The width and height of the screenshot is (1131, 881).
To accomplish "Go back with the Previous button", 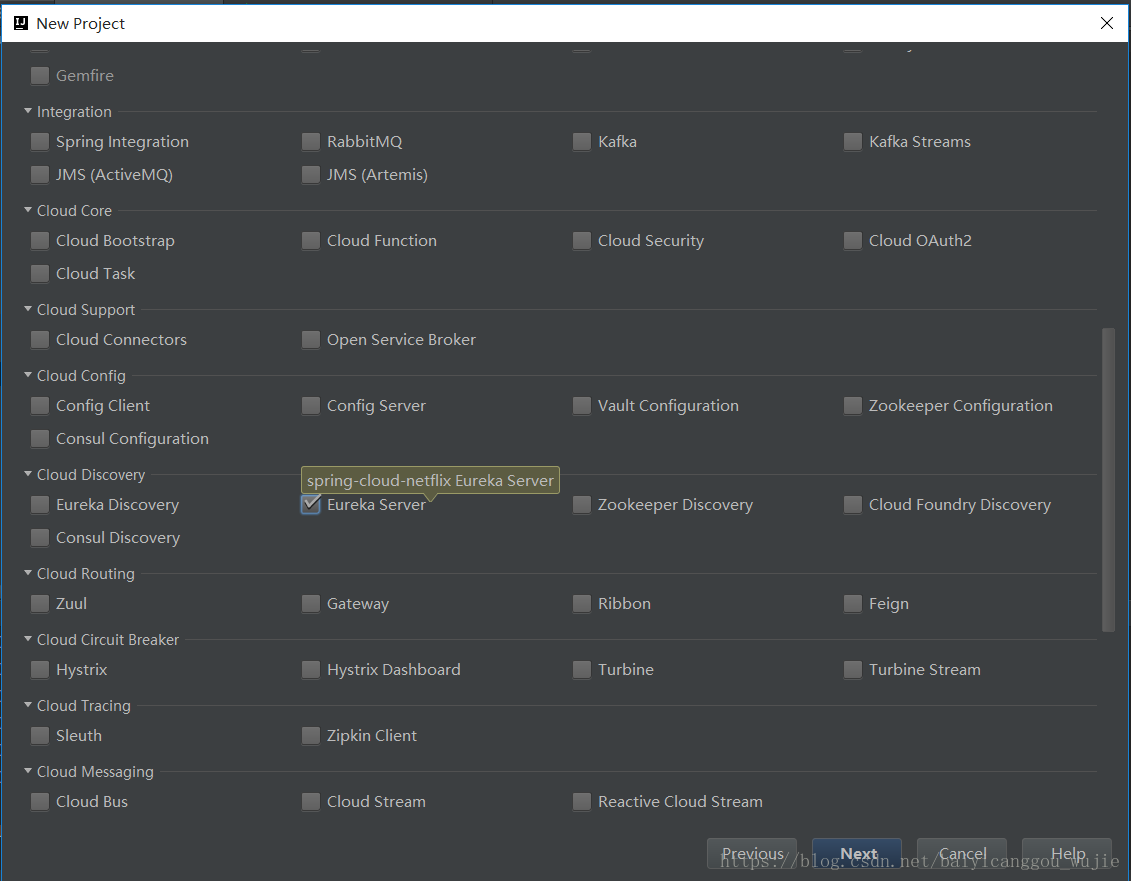I will (752, 854).
